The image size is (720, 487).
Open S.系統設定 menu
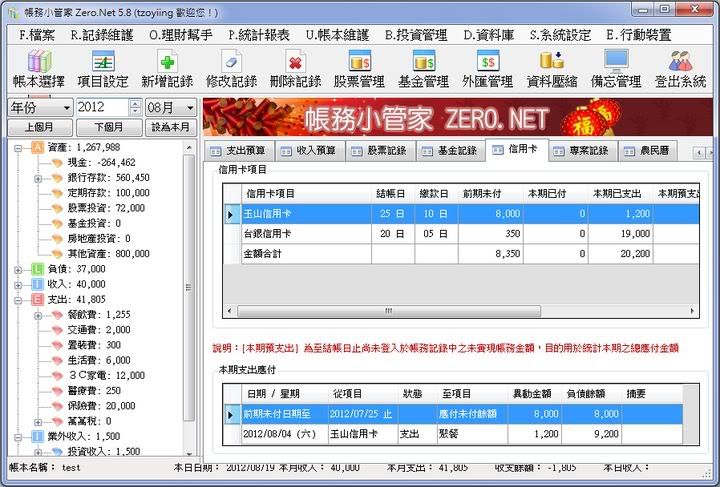pyautogui.click(x=560, y=35)
